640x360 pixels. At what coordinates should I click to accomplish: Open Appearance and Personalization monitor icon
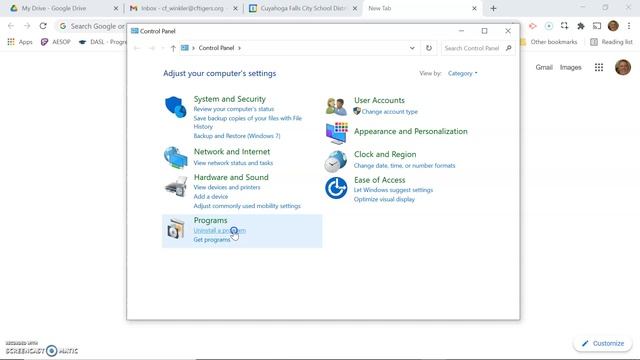click(337, 133)
